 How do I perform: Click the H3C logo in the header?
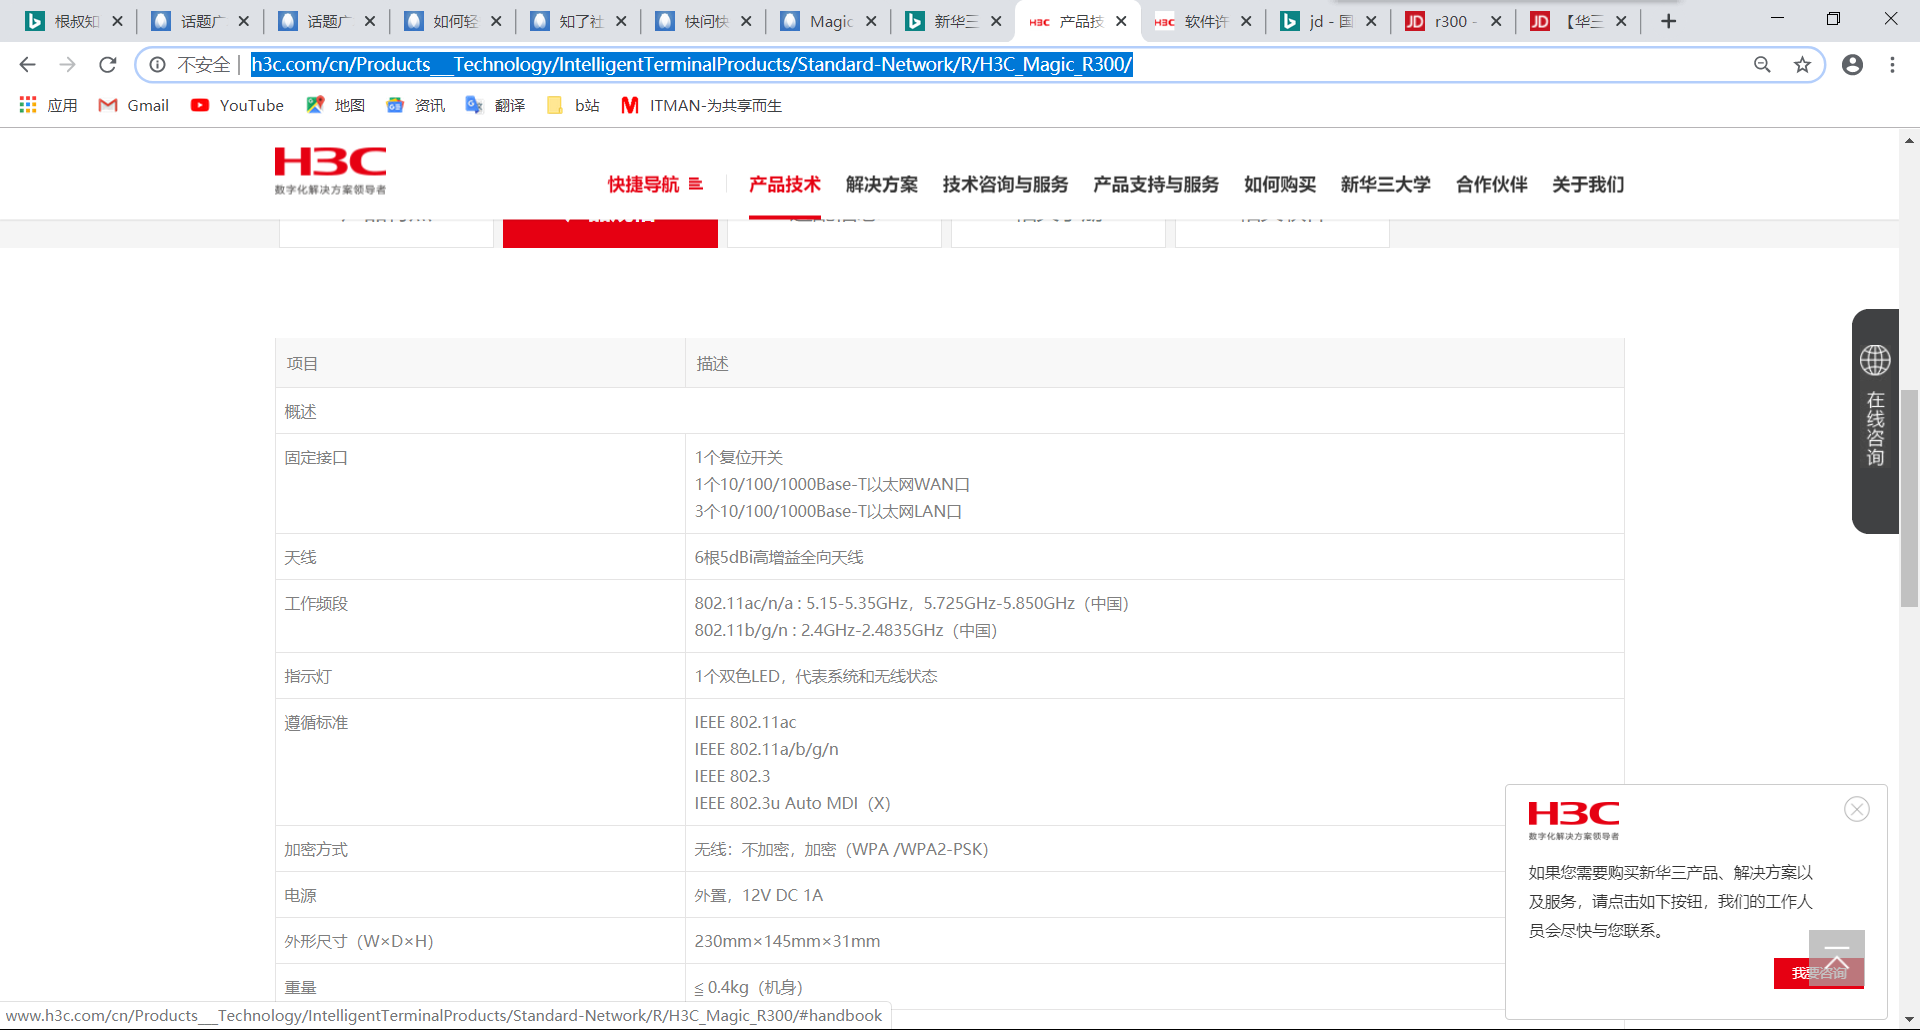330,170
